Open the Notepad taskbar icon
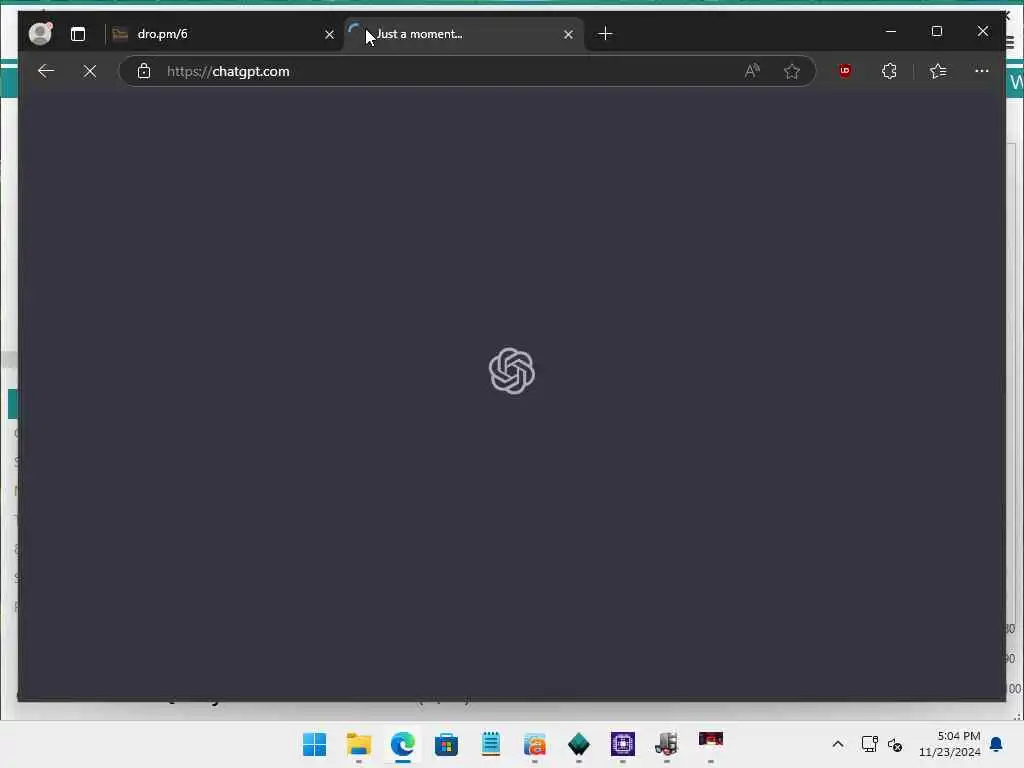The image size is (1024, 768). pos(490,744)
